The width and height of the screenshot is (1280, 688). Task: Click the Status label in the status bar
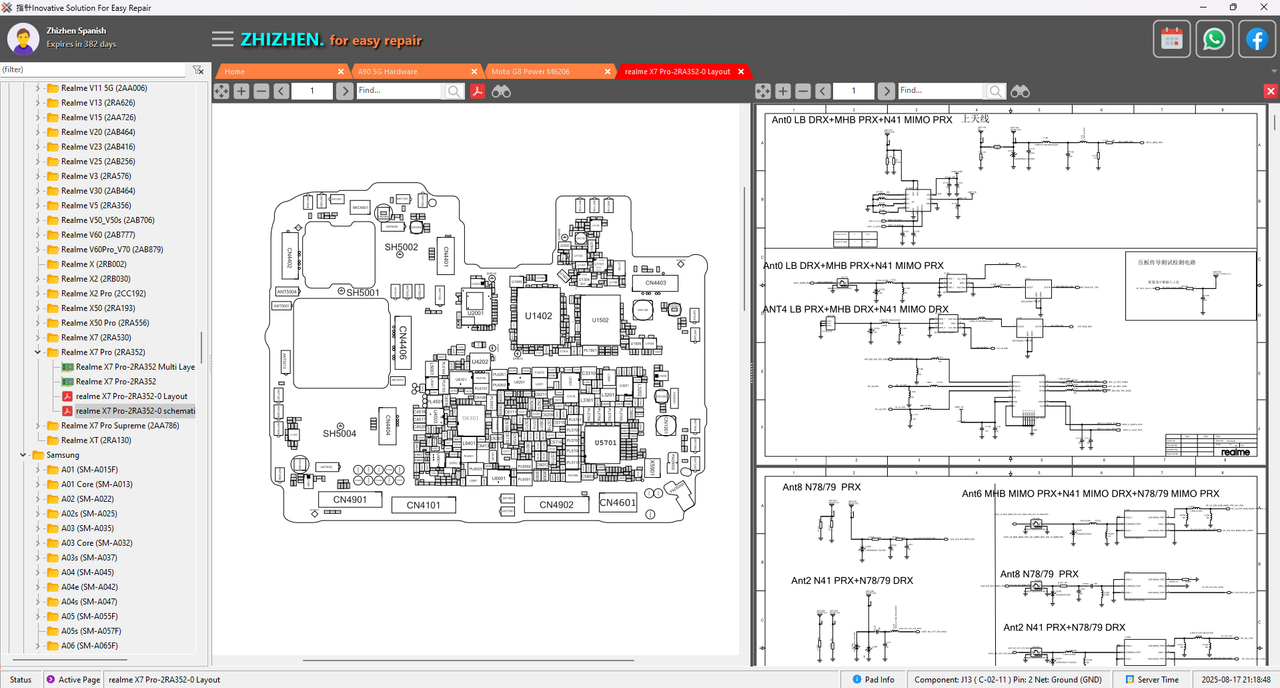point(20,680)
